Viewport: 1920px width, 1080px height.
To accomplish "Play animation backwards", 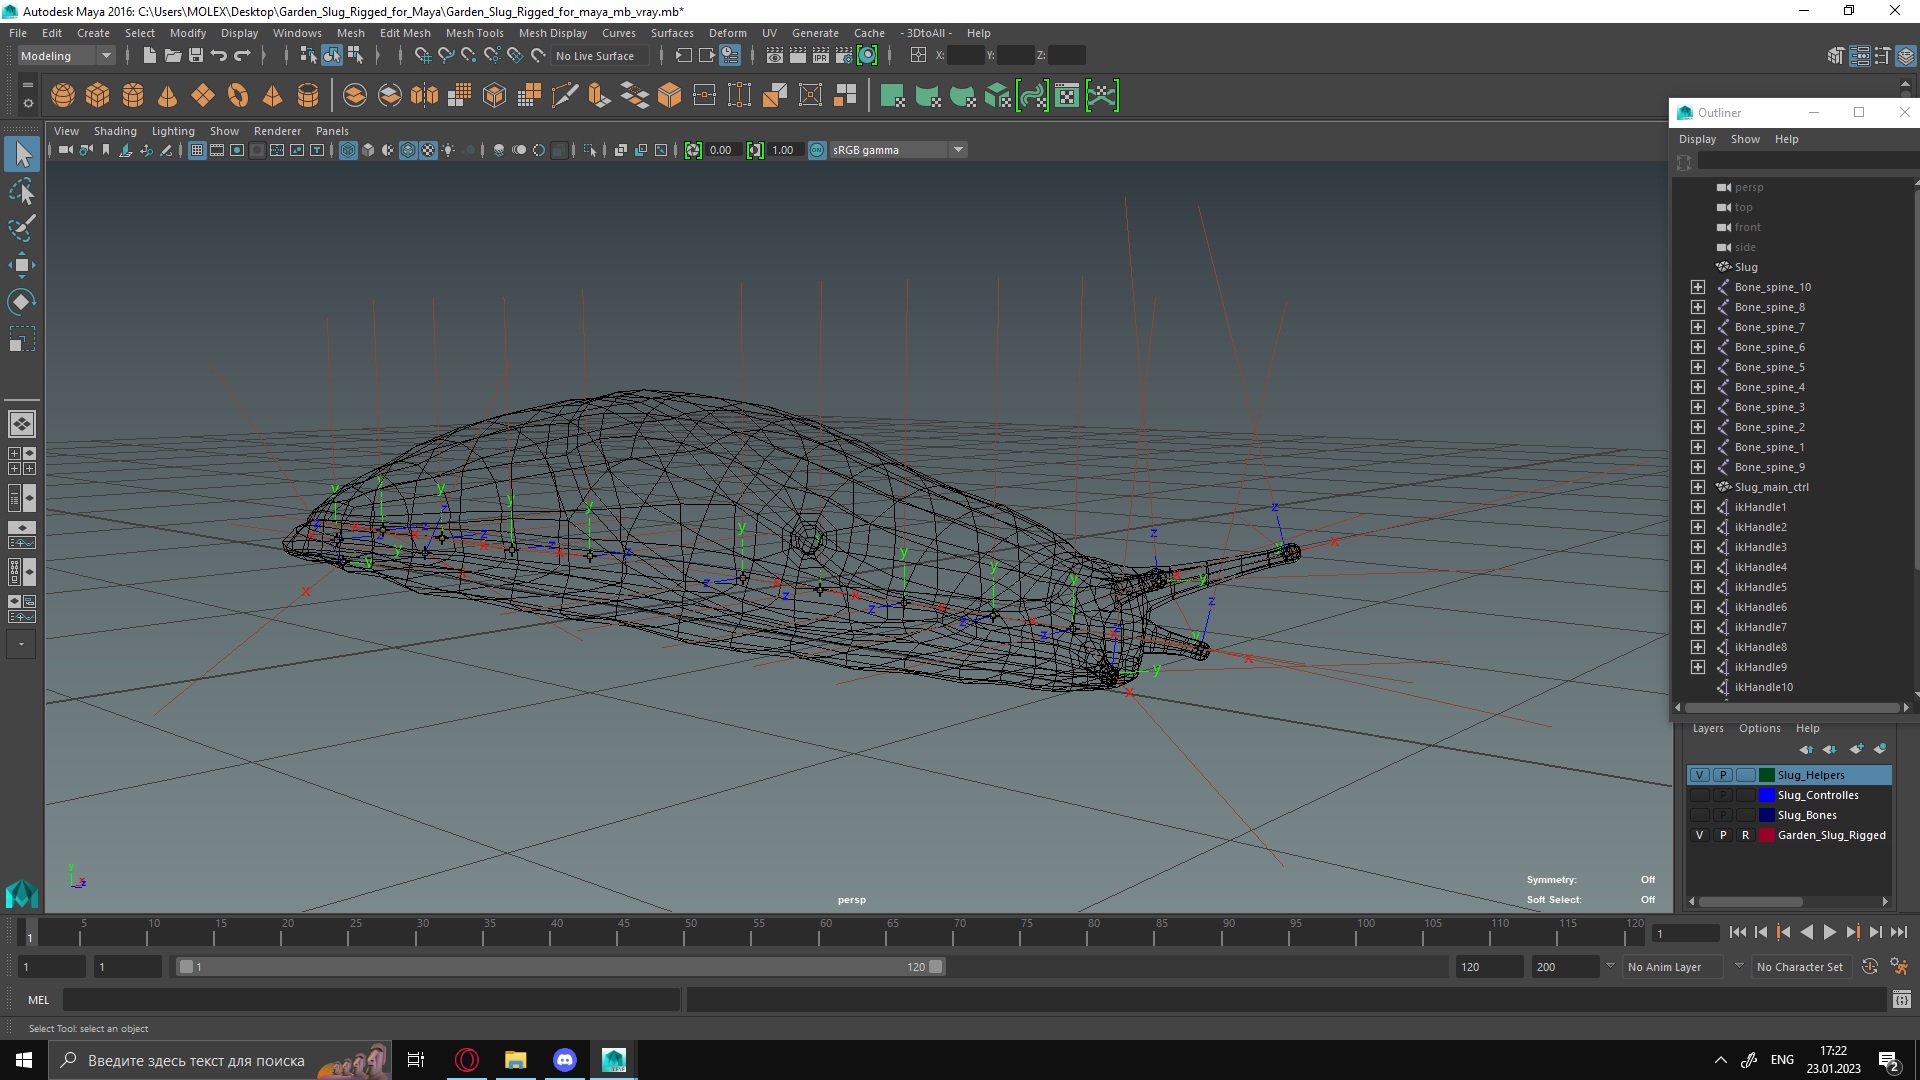I will [1806, 932].
